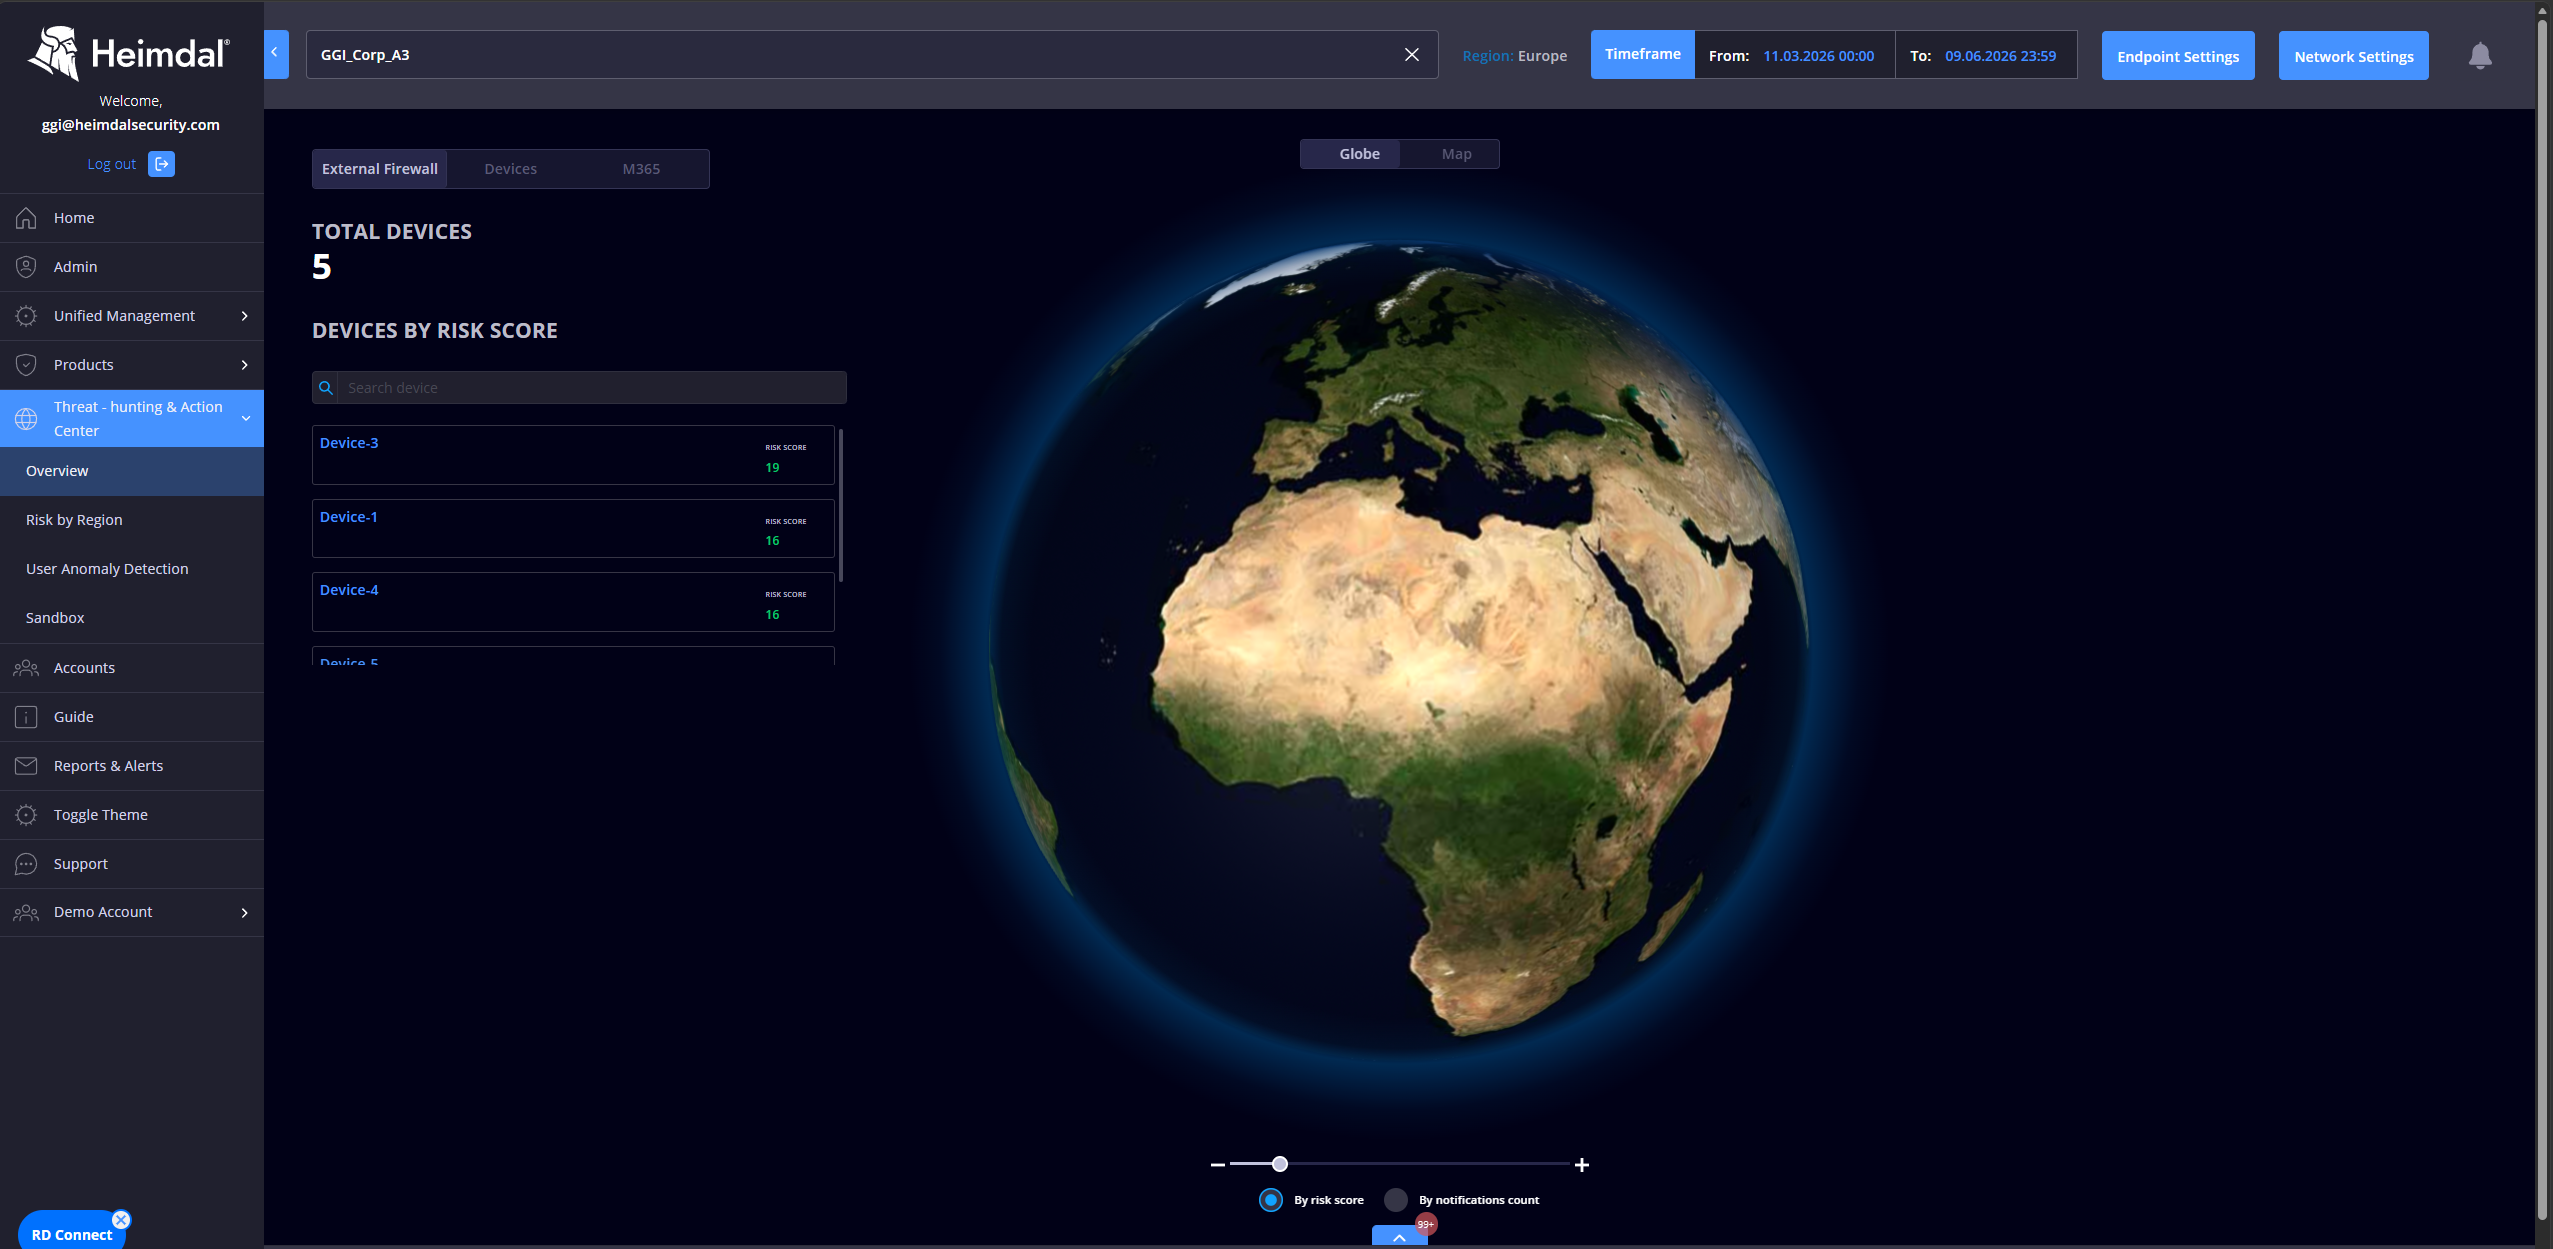Open Device-1 details link
Viewport: 2553px width, 1249px height.
tap(349, 517)
